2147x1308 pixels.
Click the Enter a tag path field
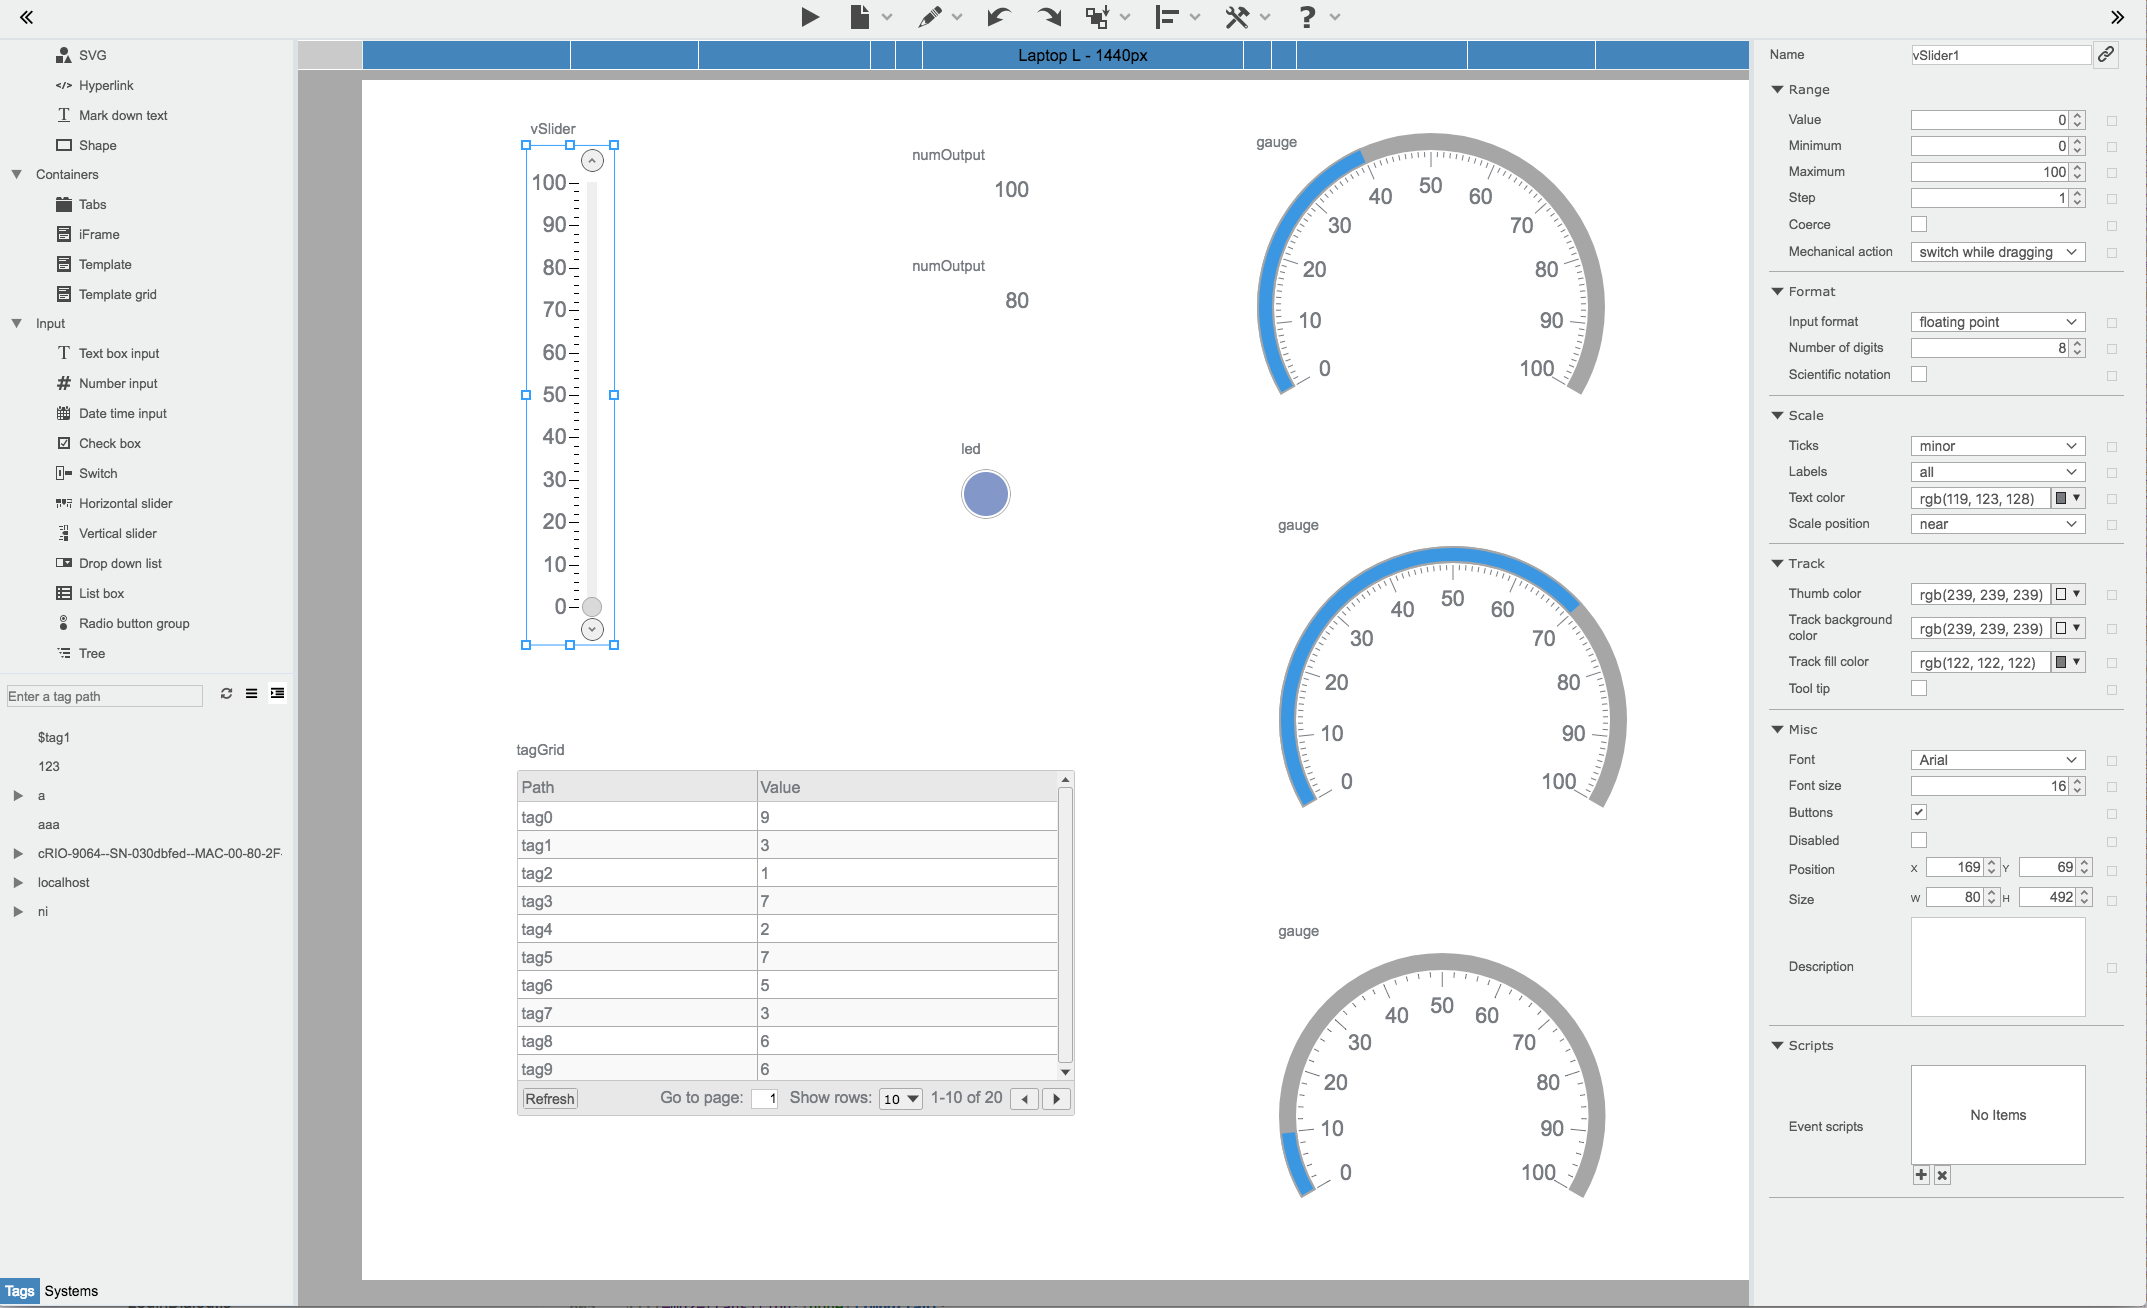tap(104, 696)
